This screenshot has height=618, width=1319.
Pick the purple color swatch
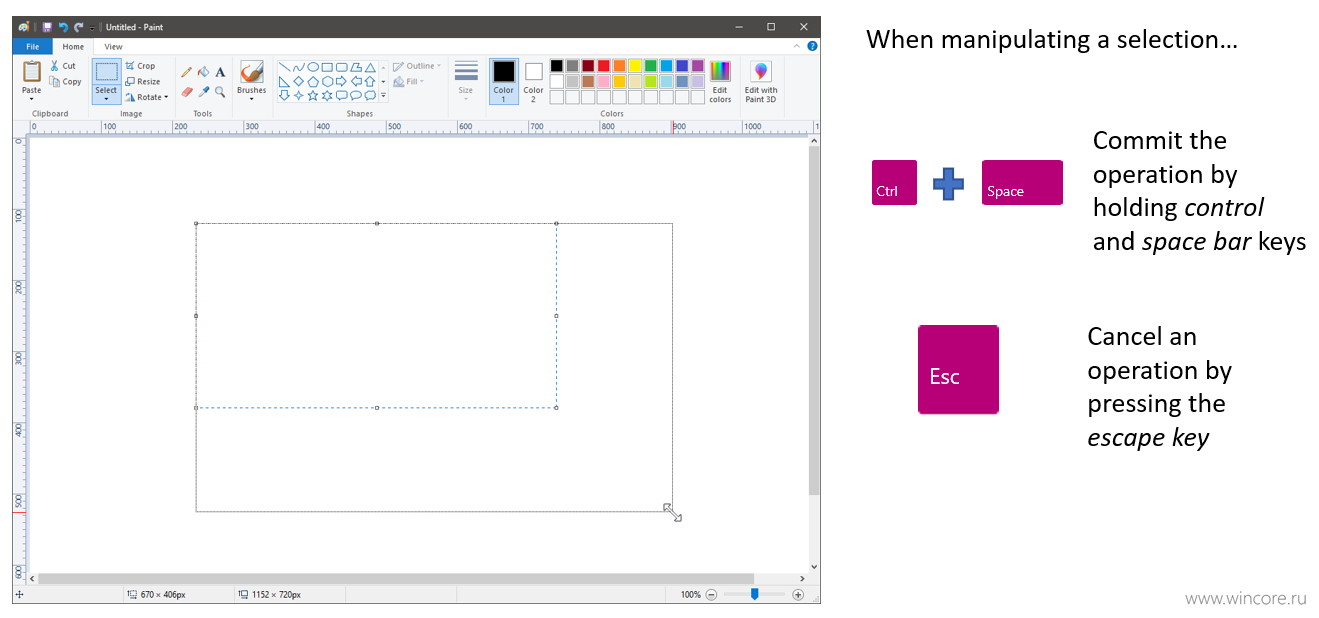click(x=697, y=66)
